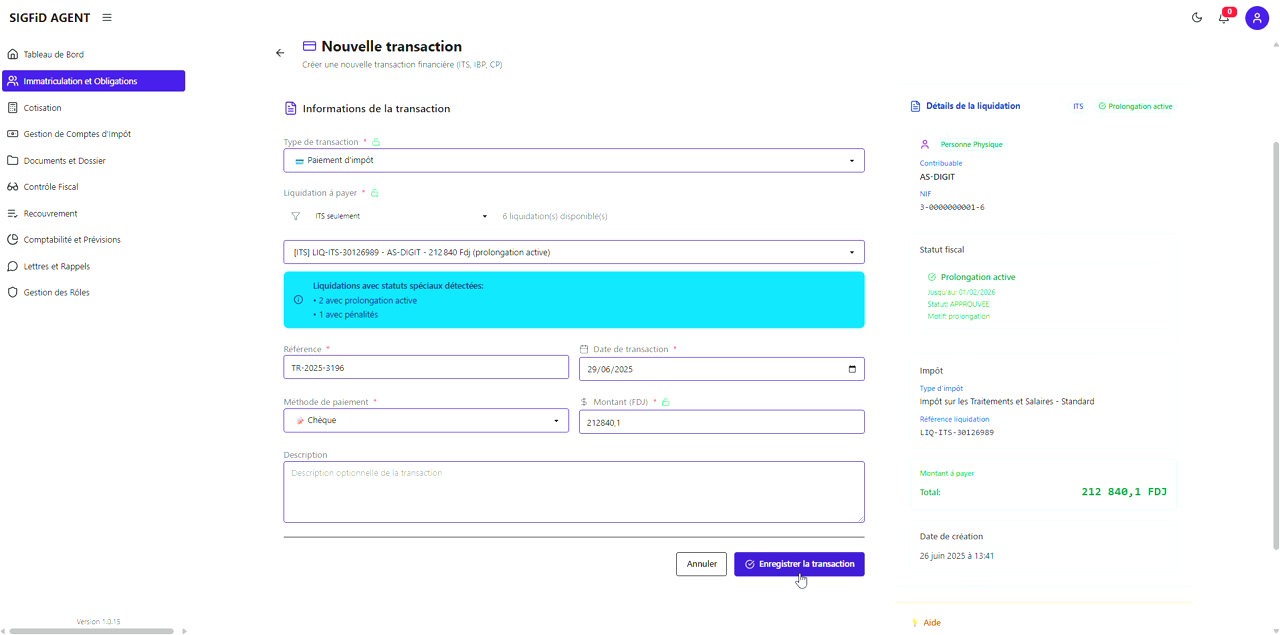The width and height of the screenshot is (1280, 635).
Task: Click the Prolongation active status badge
Action: [1135, 105]
